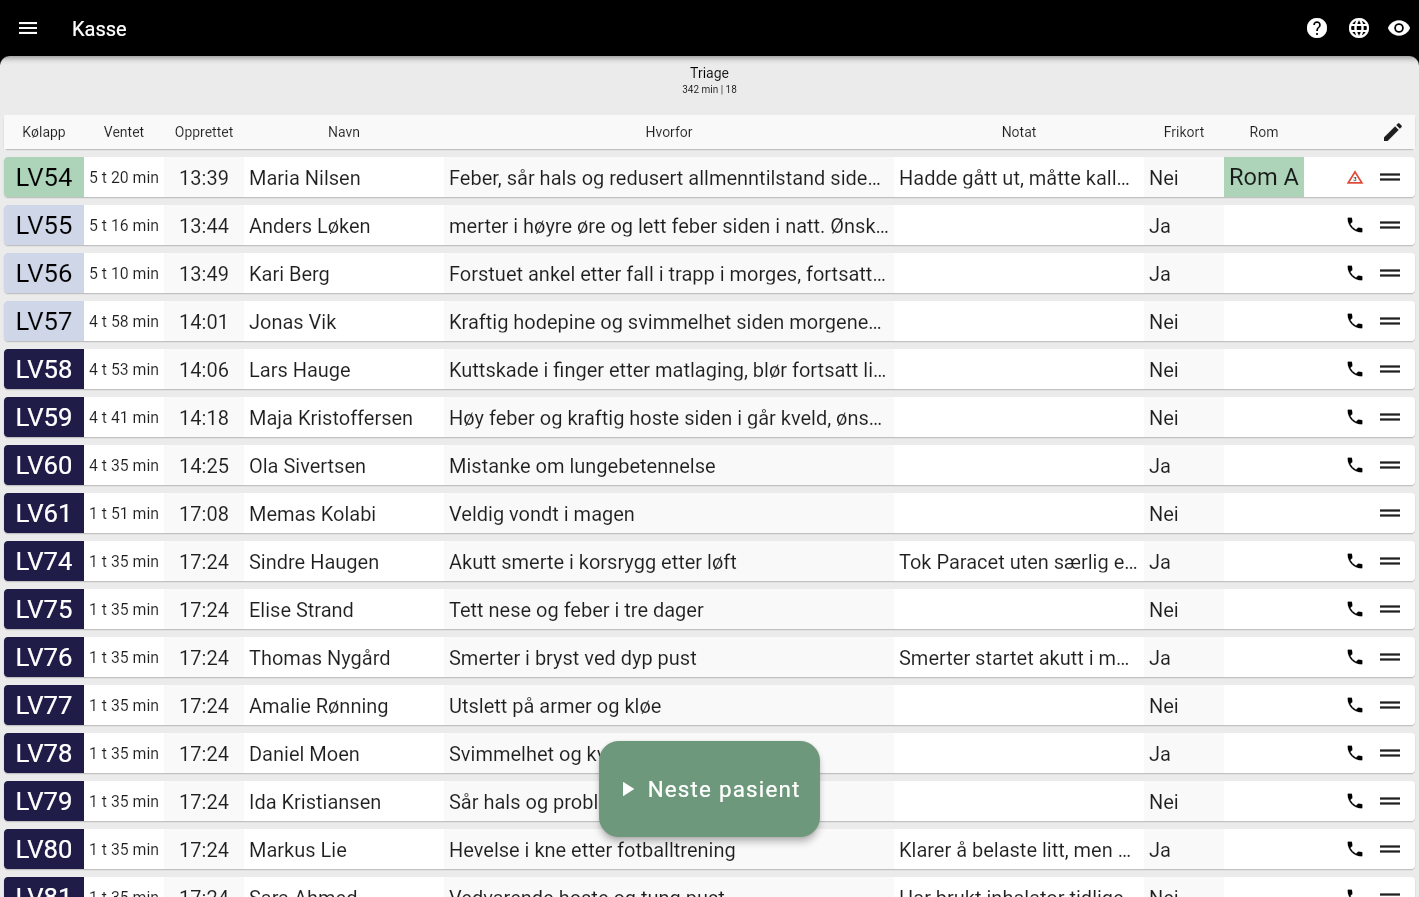Click the note 'Tok Paracet uten særlig e...'
1419x897 pixels.
[1018, 562]
